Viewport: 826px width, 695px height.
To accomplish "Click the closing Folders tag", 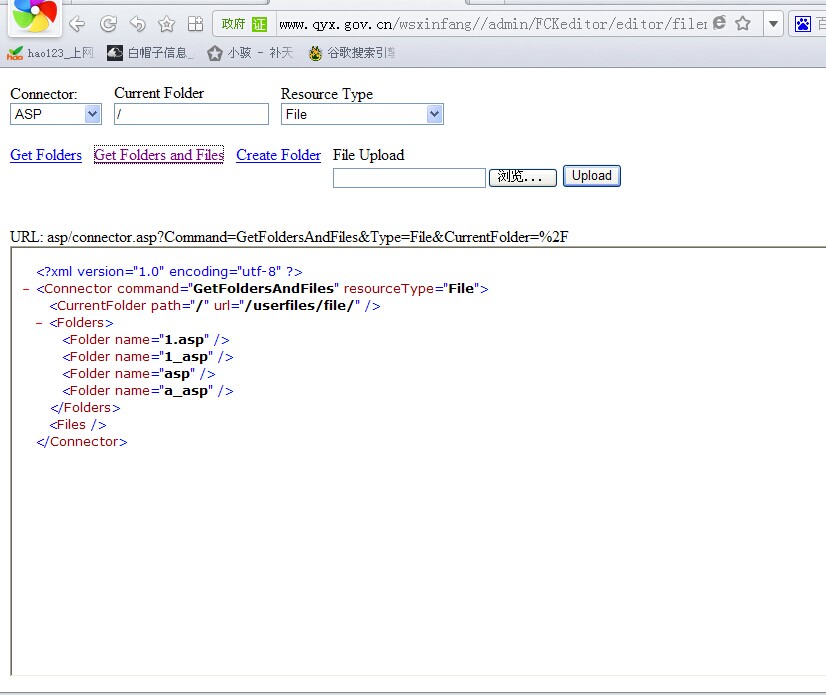I will point(85,408).
